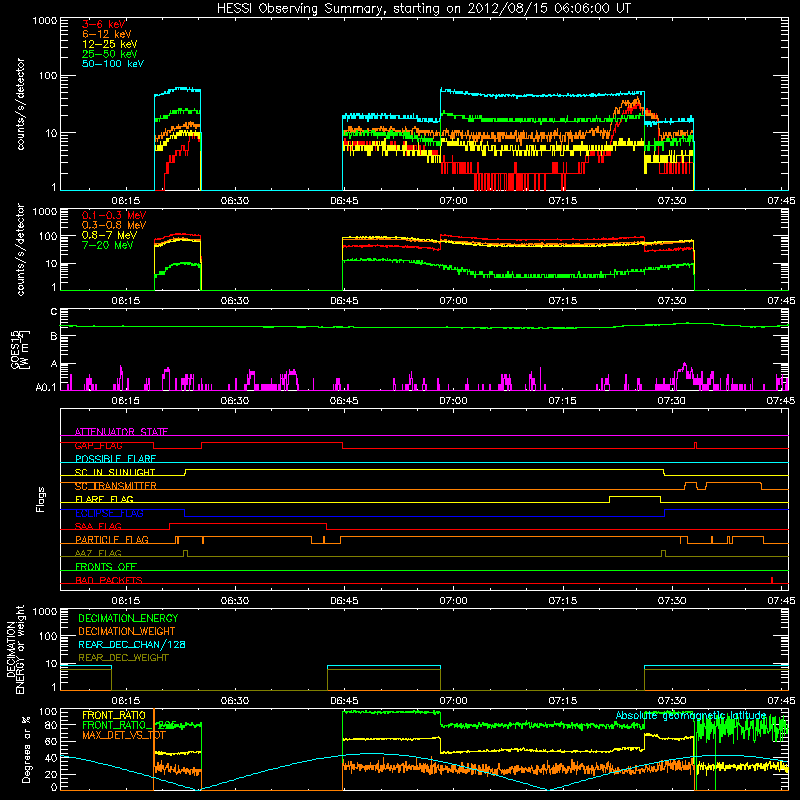Select the GAP_FLAG label
Screen dimensions: 800x800
(x=98, y=445)
